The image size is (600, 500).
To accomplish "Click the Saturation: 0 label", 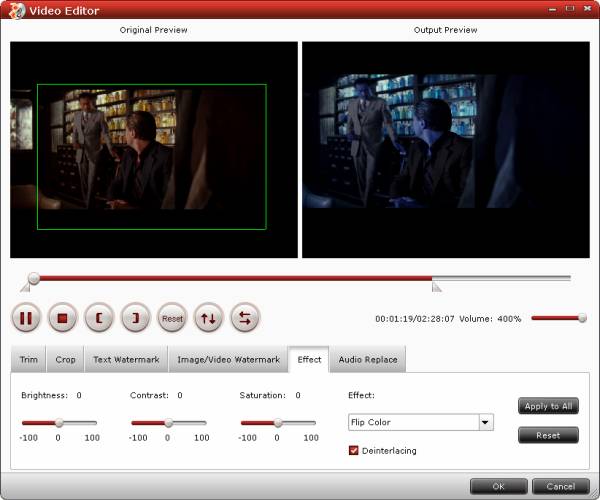I will coord(270,395).
